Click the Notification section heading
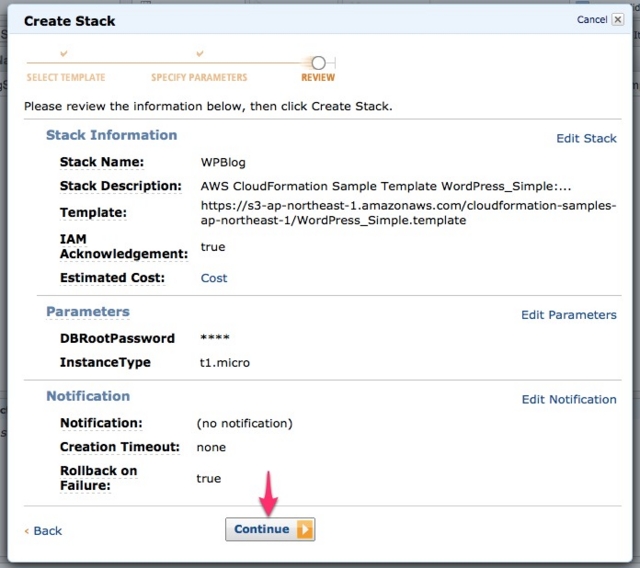The height and width of the screenshot is (568, 640). (x=88, y=396)
